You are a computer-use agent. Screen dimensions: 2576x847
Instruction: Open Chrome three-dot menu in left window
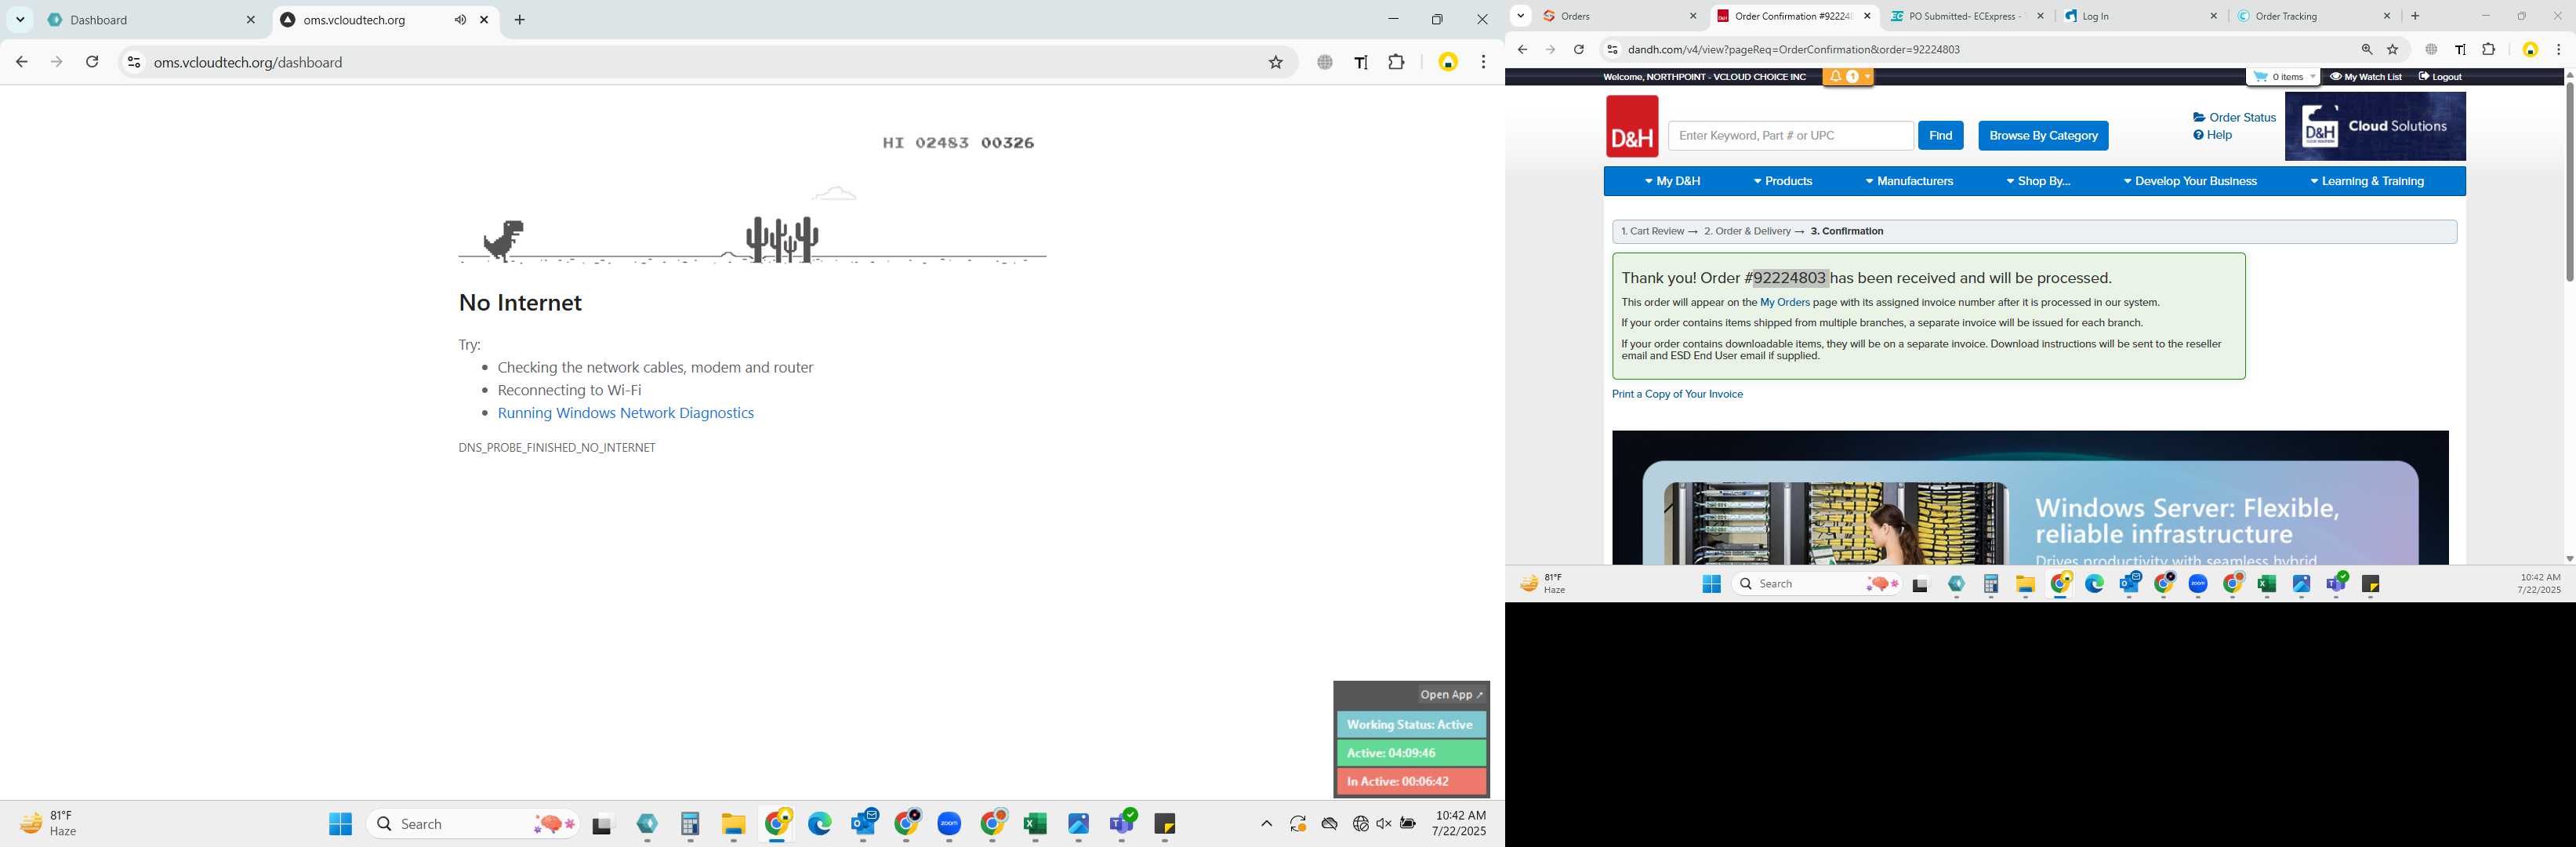pyautogui.click(x=1483, y=62)
